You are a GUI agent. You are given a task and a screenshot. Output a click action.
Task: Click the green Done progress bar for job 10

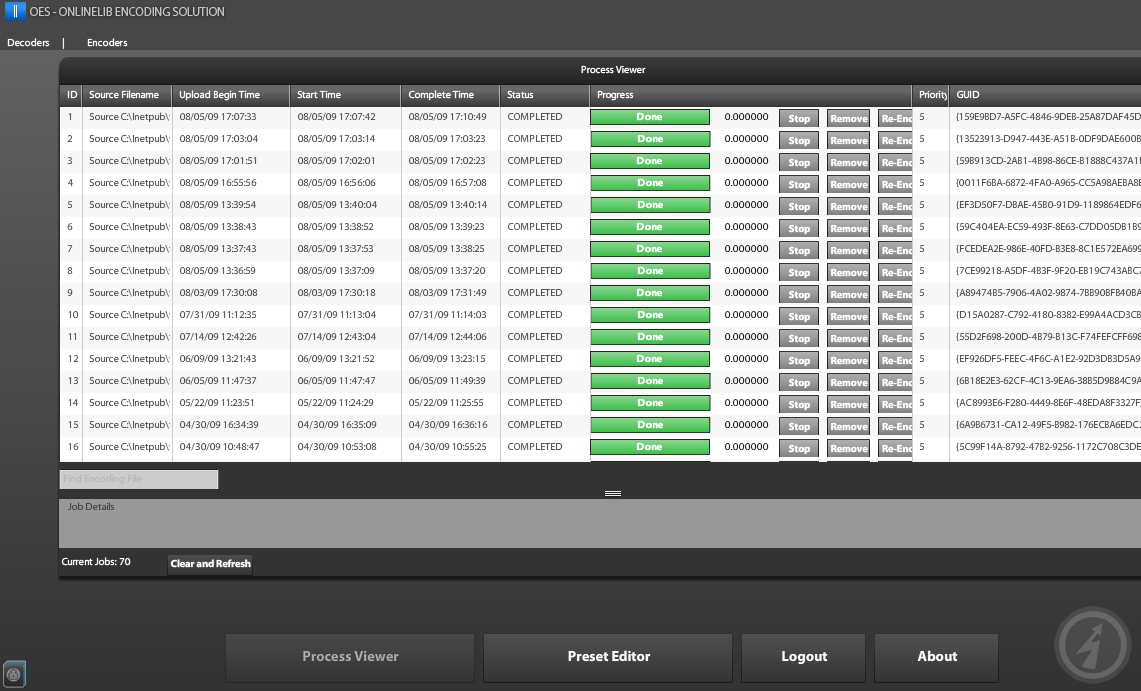pyautogui.click(x=650, y=315)
